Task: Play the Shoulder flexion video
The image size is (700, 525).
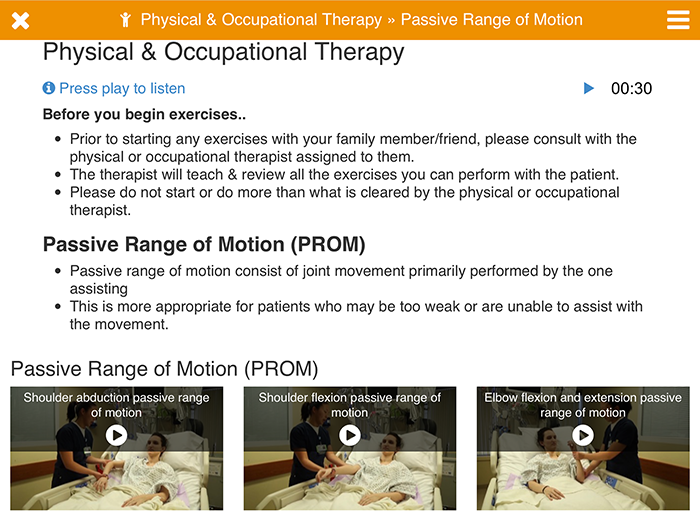Action: 350,435
